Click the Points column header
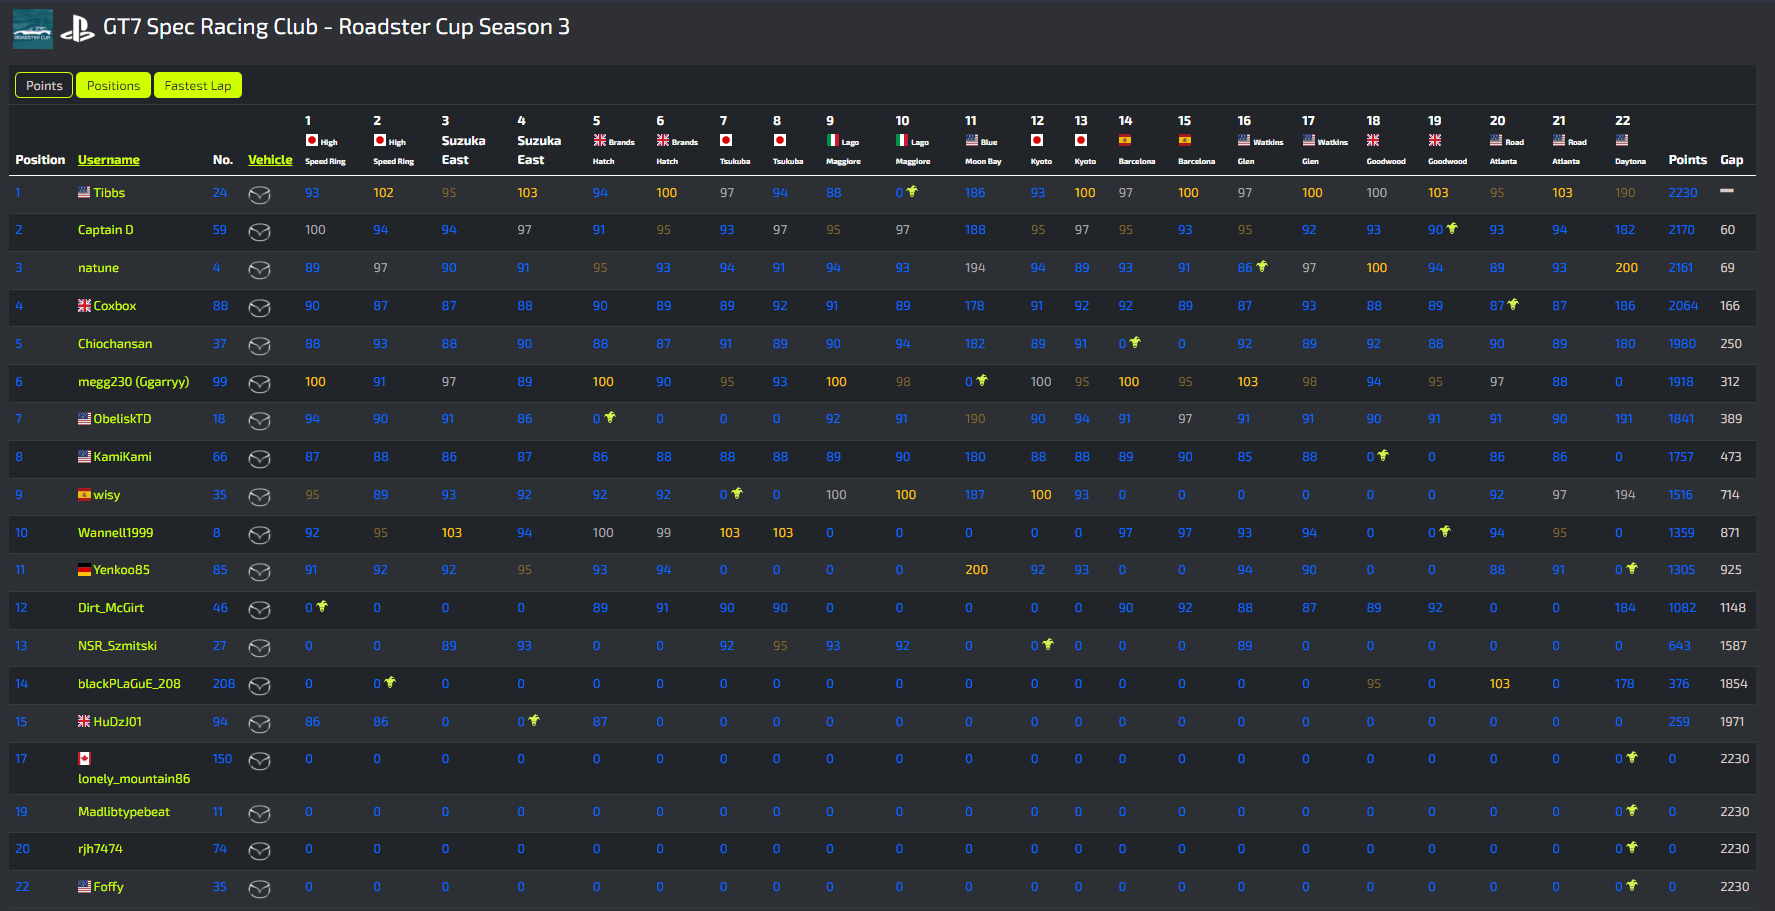The height and width of the screenshot is (911, 1775). pos(1688,160)
